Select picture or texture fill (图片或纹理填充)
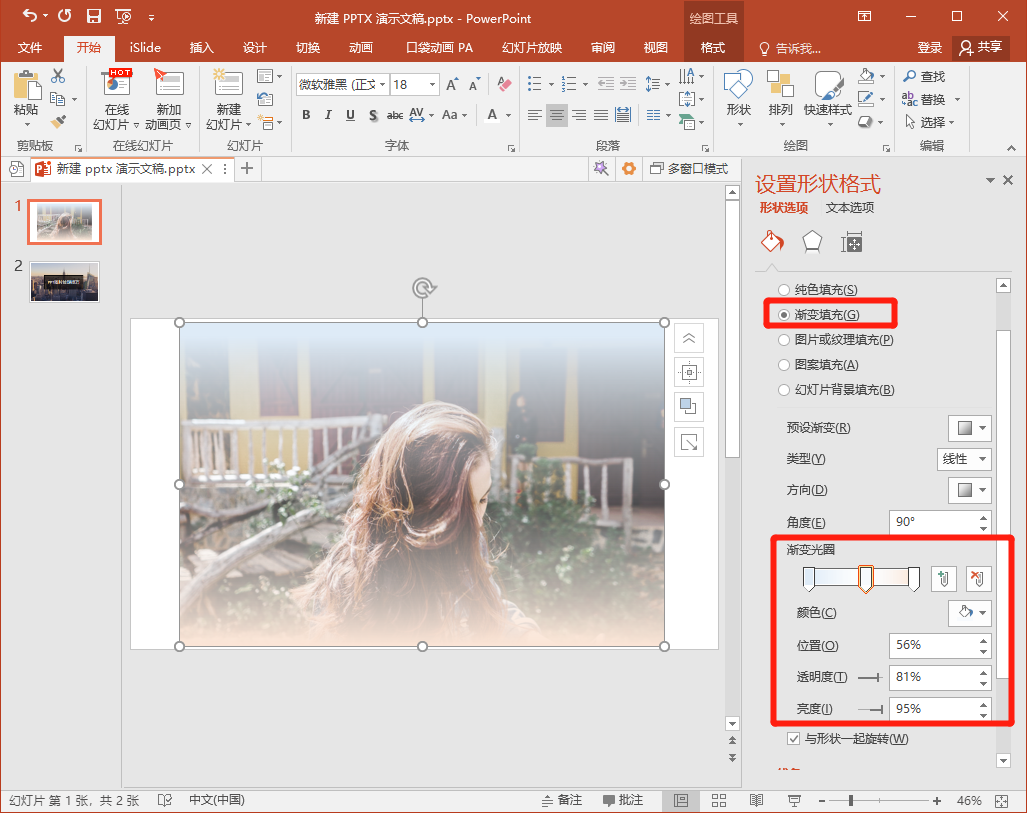The height and width of the screenshot is (813, 1027). (785, 340)
